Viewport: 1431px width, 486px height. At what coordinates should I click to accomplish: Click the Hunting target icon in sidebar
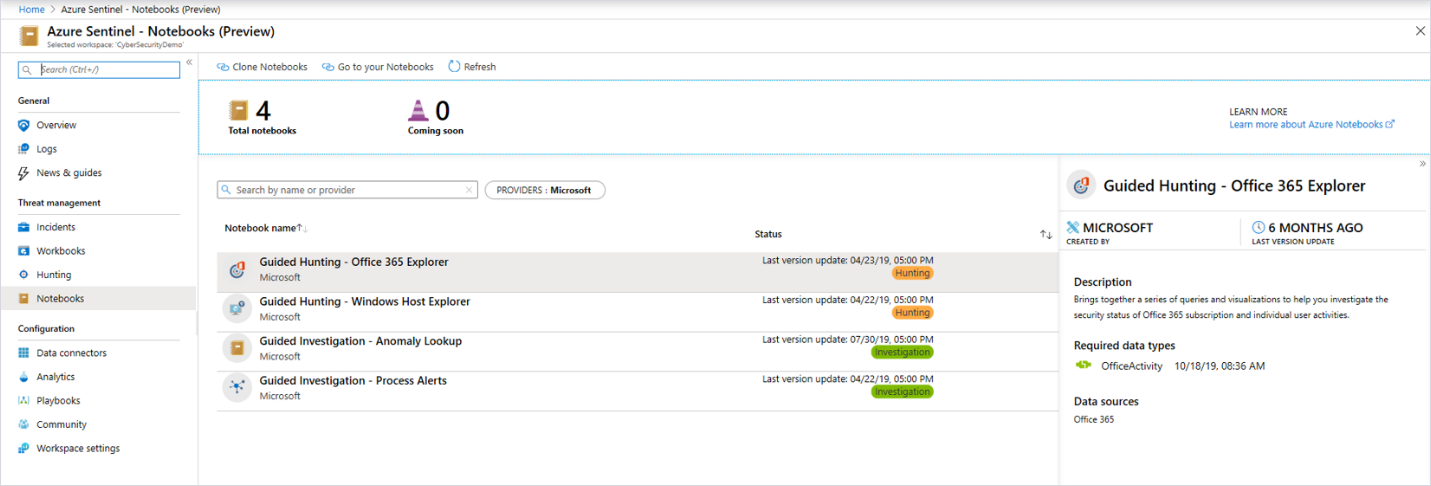point(24,275)
